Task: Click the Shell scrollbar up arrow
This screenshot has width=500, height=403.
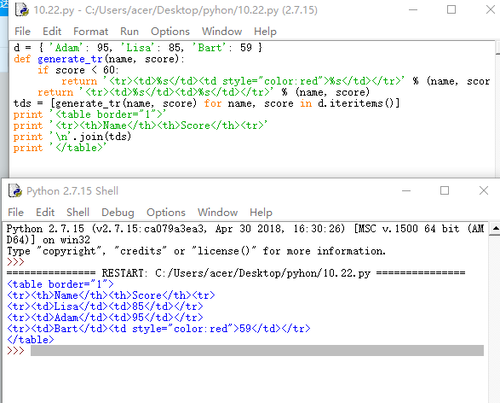Action: [495, 228]
